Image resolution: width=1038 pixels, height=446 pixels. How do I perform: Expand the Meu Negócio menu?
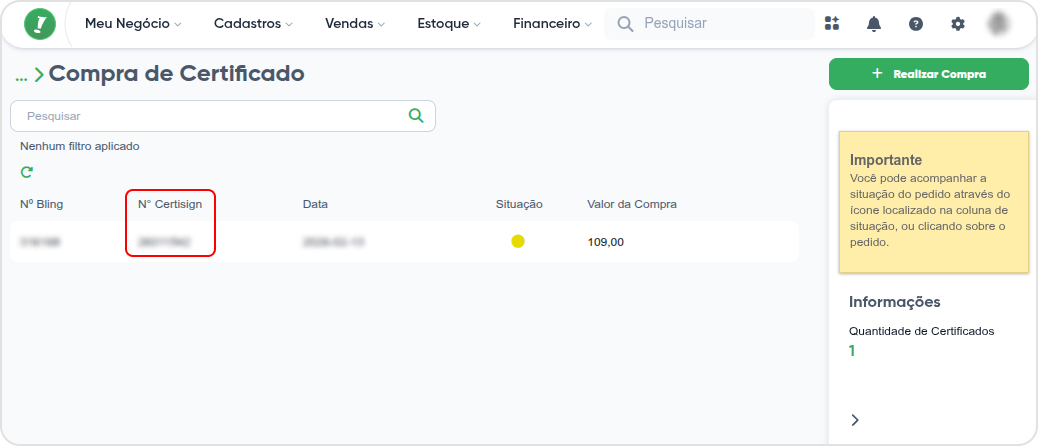pos(133,24)
